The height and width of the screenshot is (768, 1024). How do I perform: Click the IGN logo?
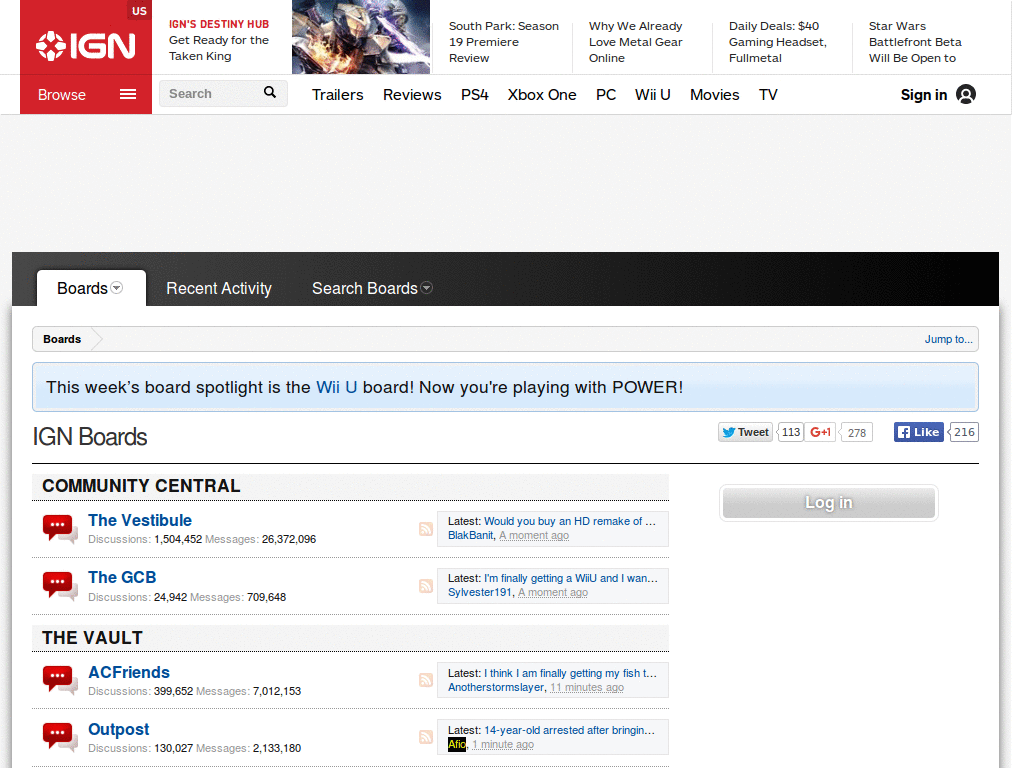86,46
